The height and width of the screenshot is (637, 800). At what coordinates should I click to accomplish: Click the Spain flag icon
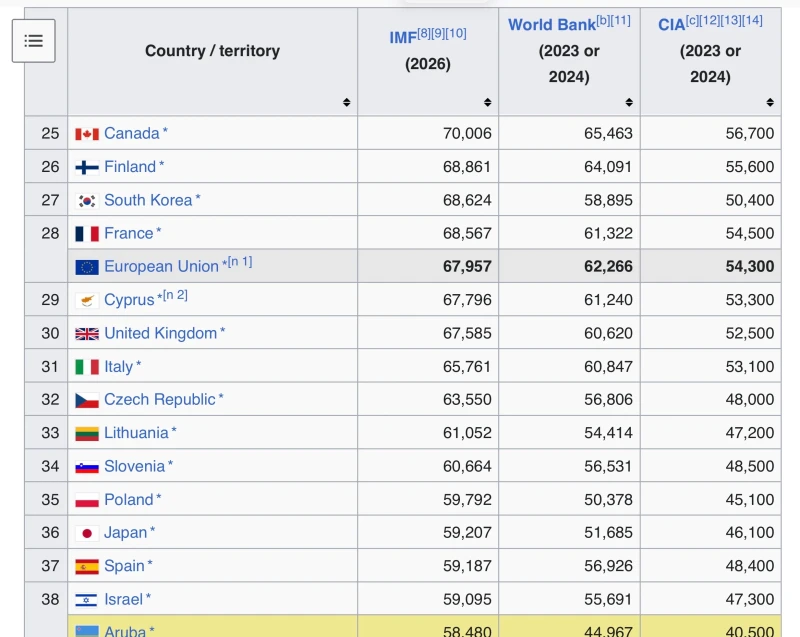[x=87, y=567]
